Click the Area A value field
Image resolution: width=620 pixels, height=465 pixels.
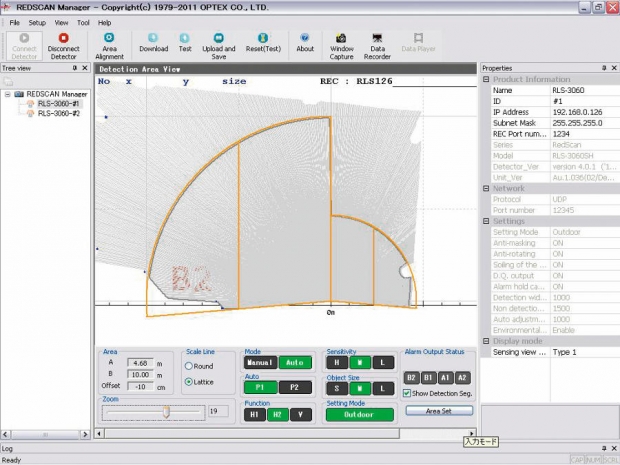pos(140,363)
